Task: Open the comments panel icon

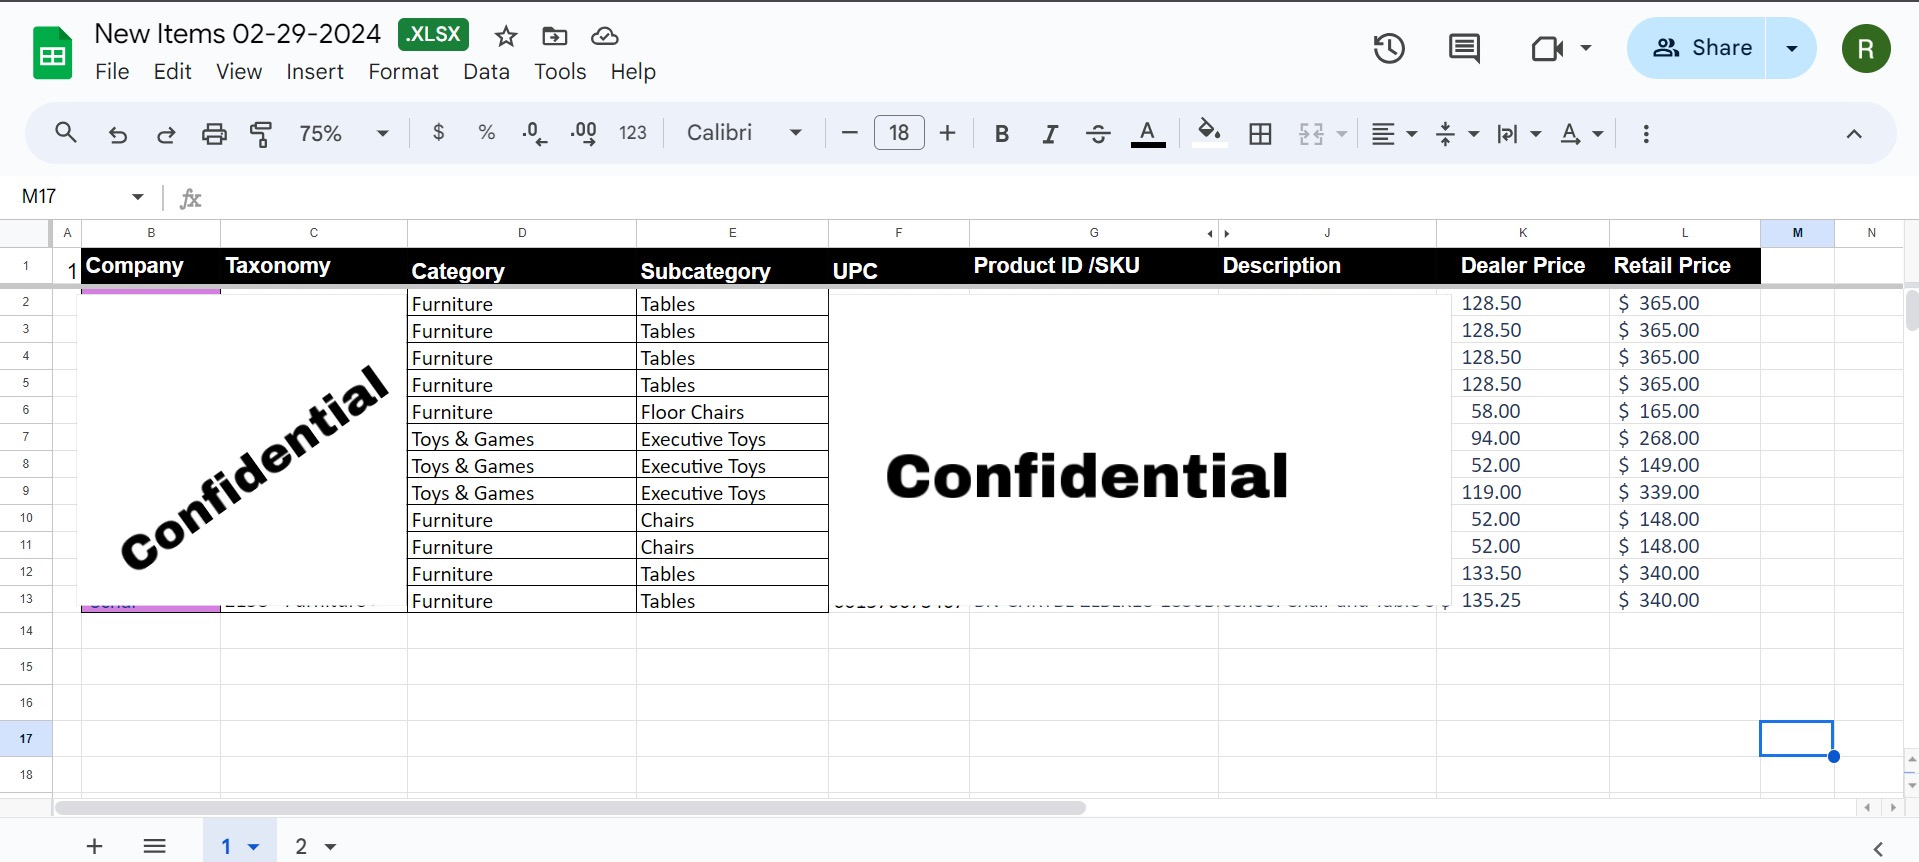Action: 1464,48
